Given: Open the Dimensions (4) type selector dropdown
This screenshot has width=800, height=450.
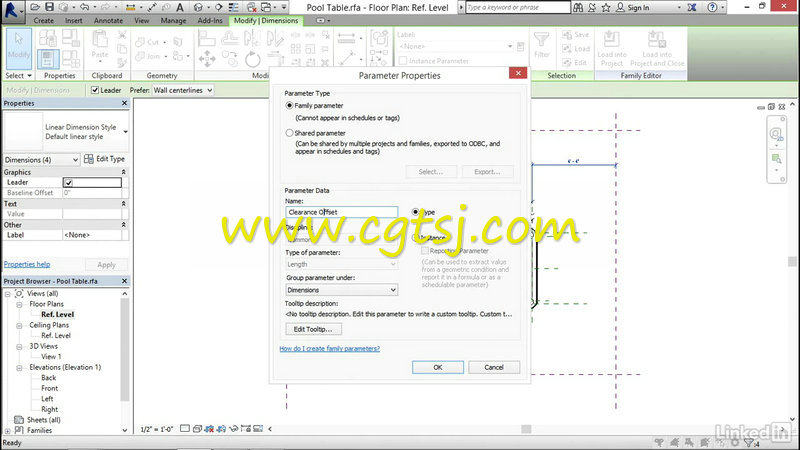Looking at the screenshot, I should [41, 160].
